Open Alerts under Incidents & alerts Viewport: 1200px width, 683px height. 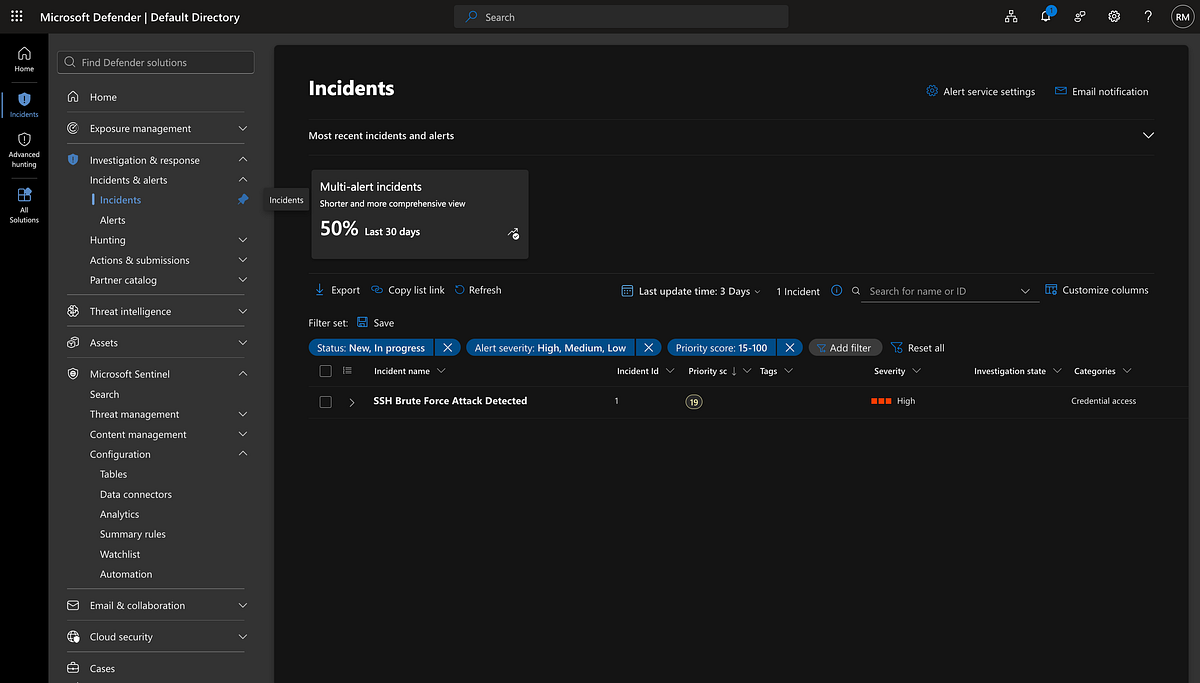pos(113,220)
